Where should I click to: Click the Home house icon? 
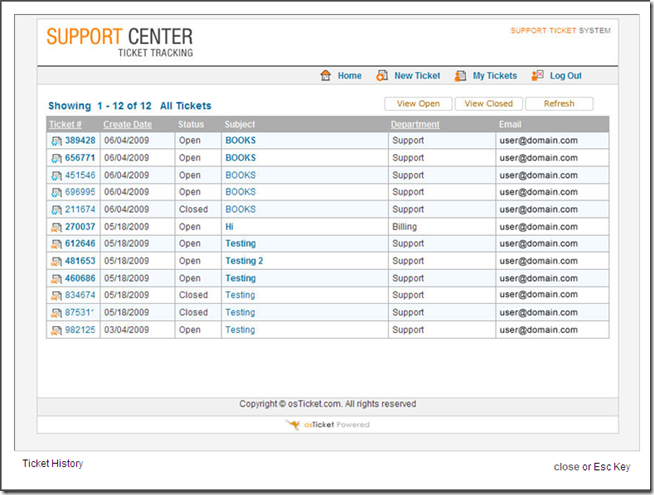pyautogui.click(x=325, y=76)
